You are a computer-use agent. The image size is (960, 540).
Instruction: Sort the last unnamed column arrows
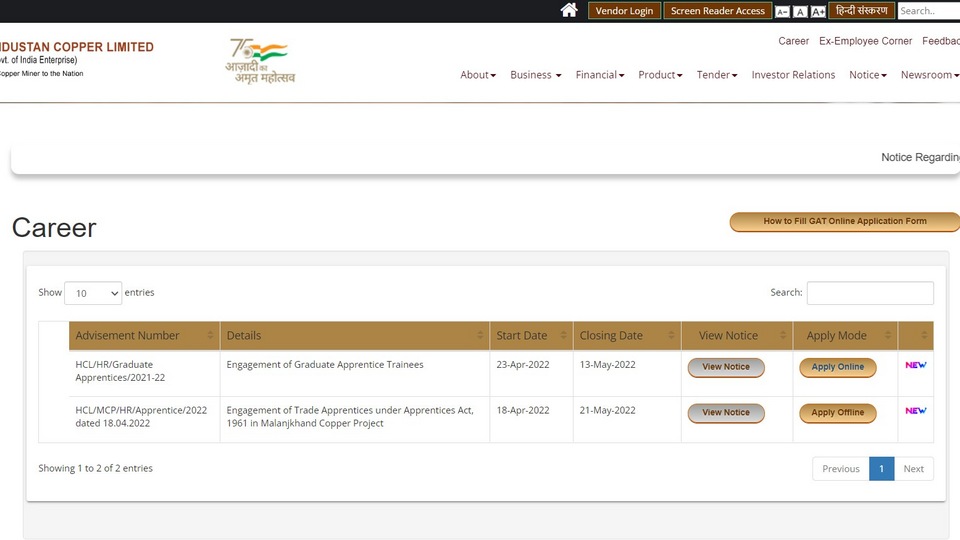tap(924, 335)
